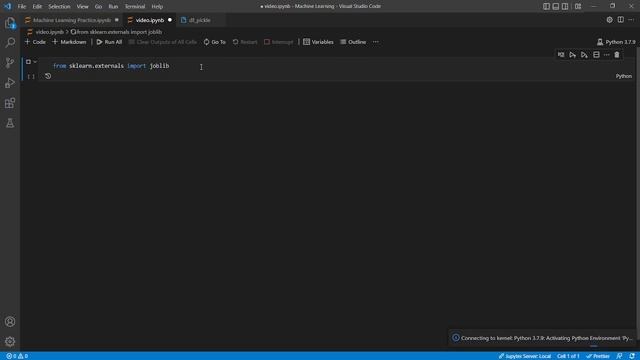Open the File menu

[x=22, y=7]
